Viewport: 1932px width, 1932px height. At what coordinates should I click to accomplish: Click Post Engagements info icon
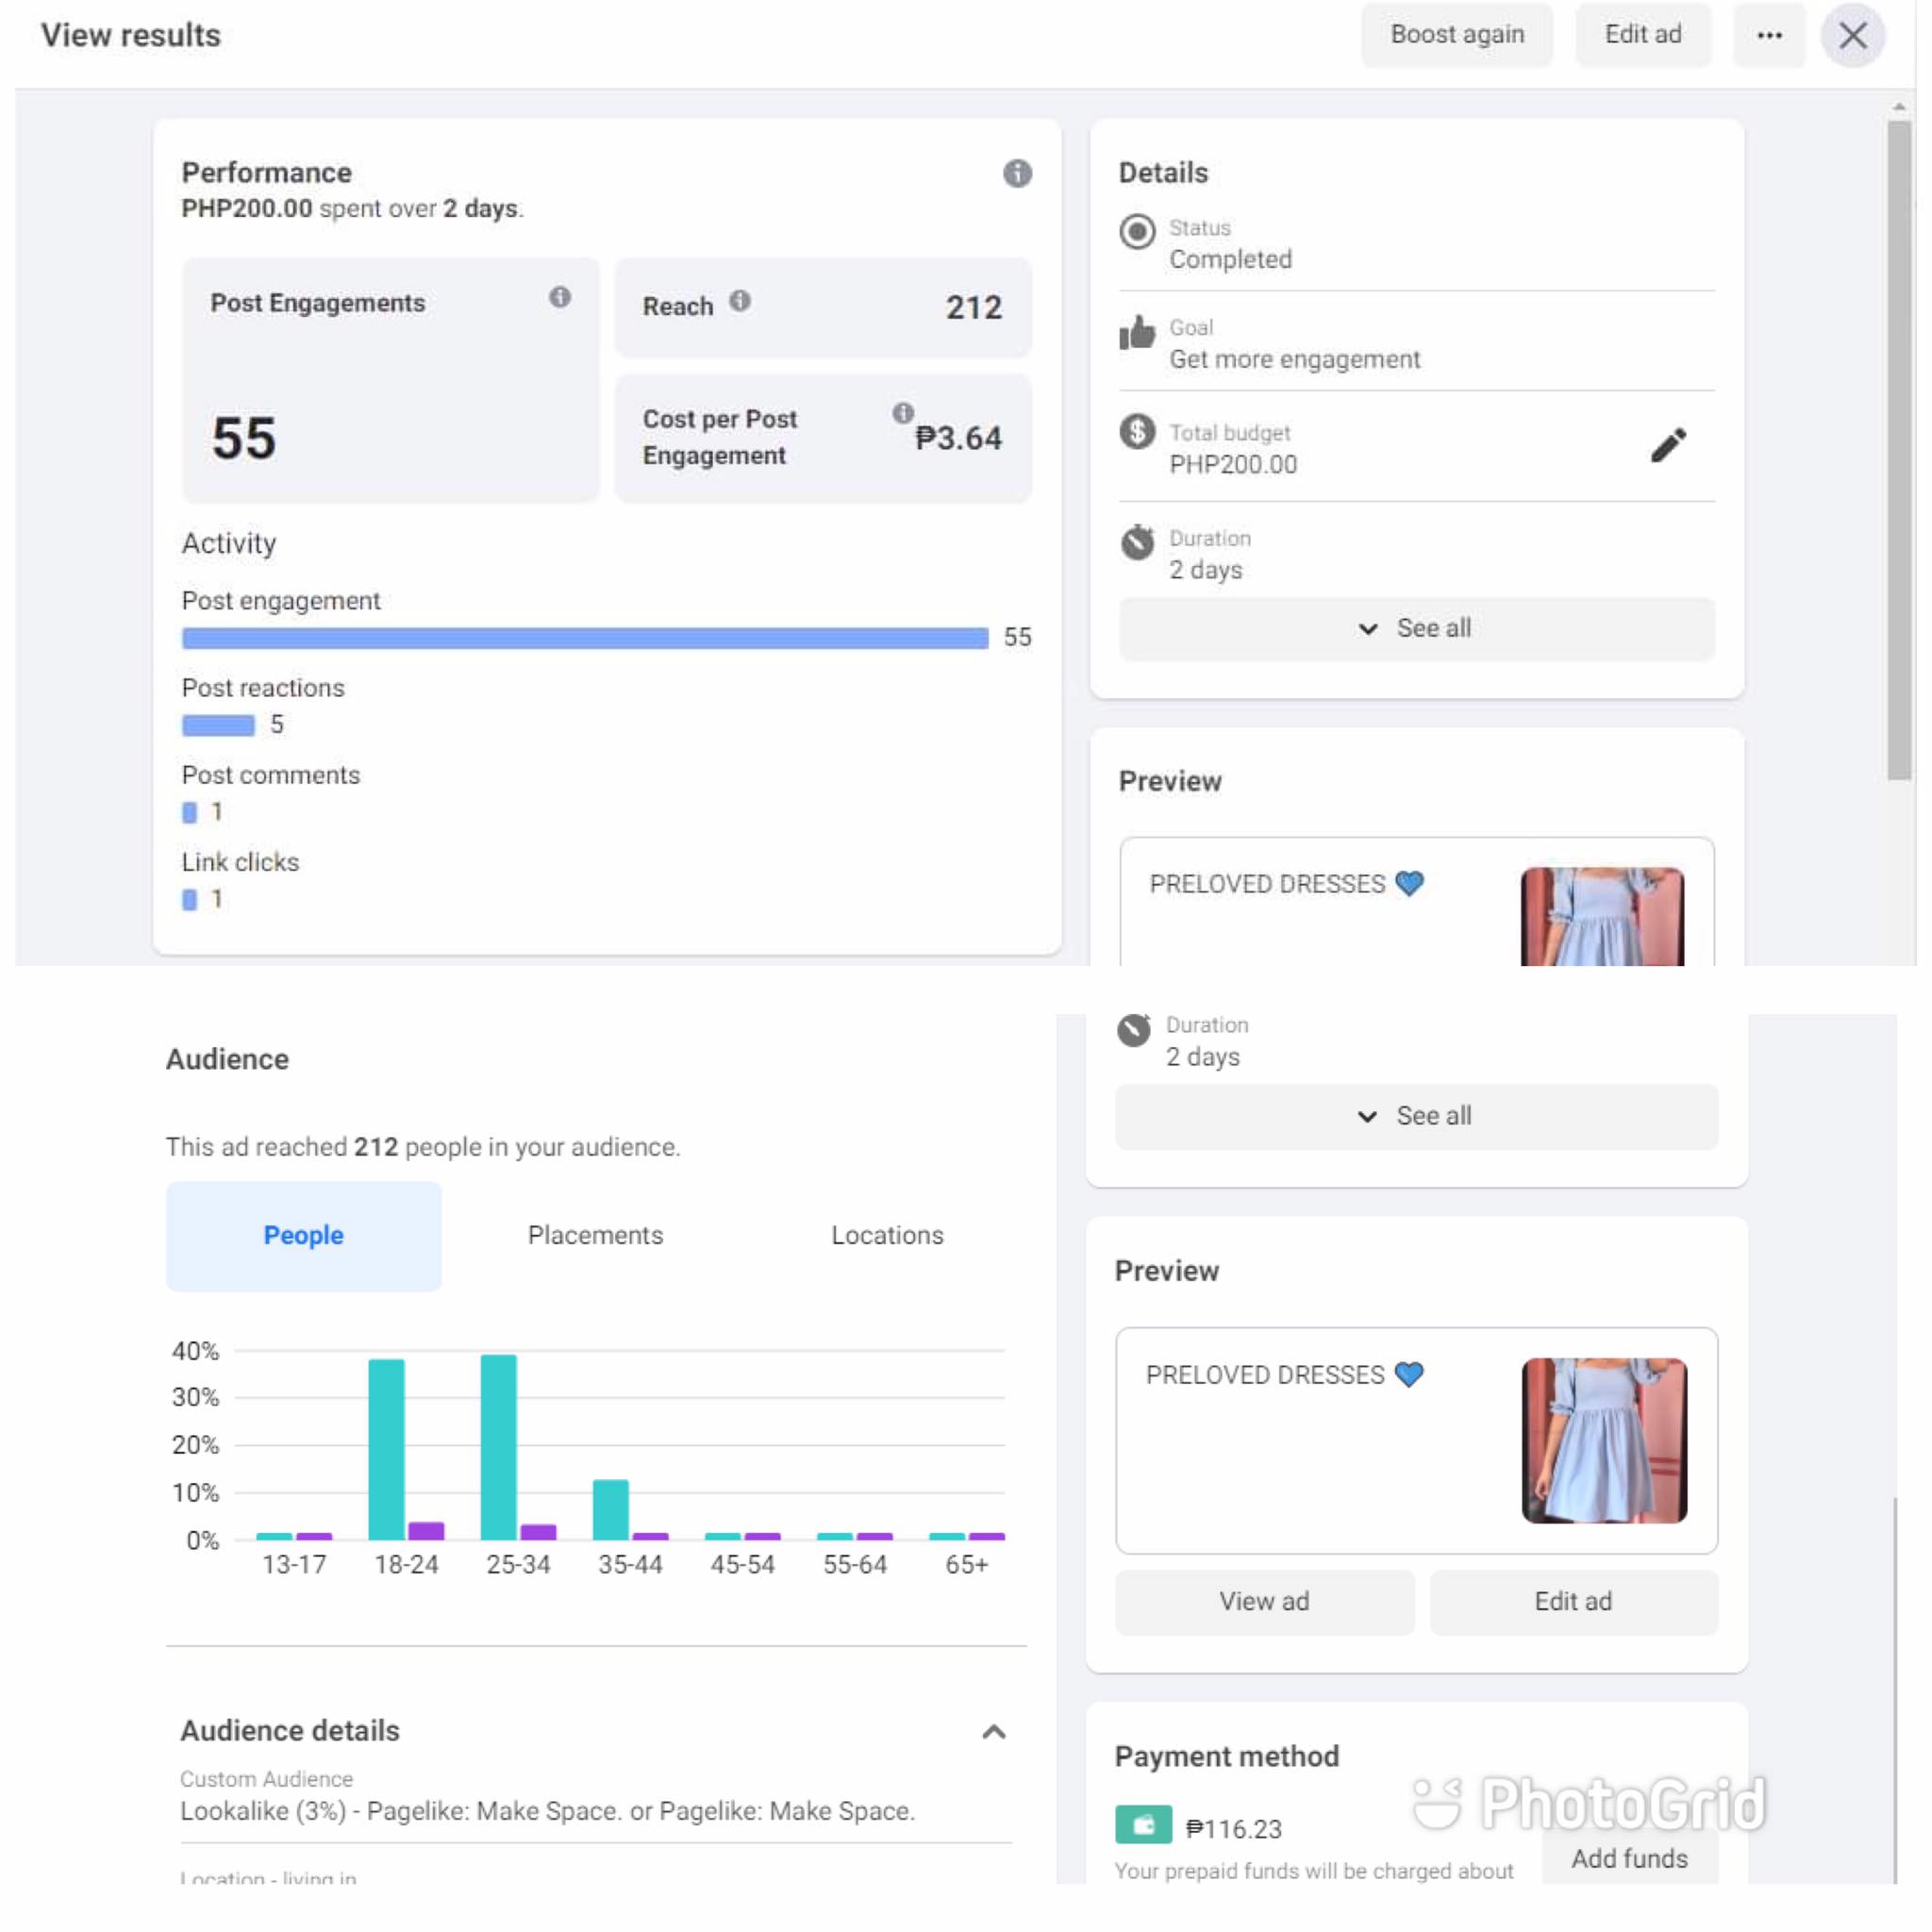(x=560, y=297)
